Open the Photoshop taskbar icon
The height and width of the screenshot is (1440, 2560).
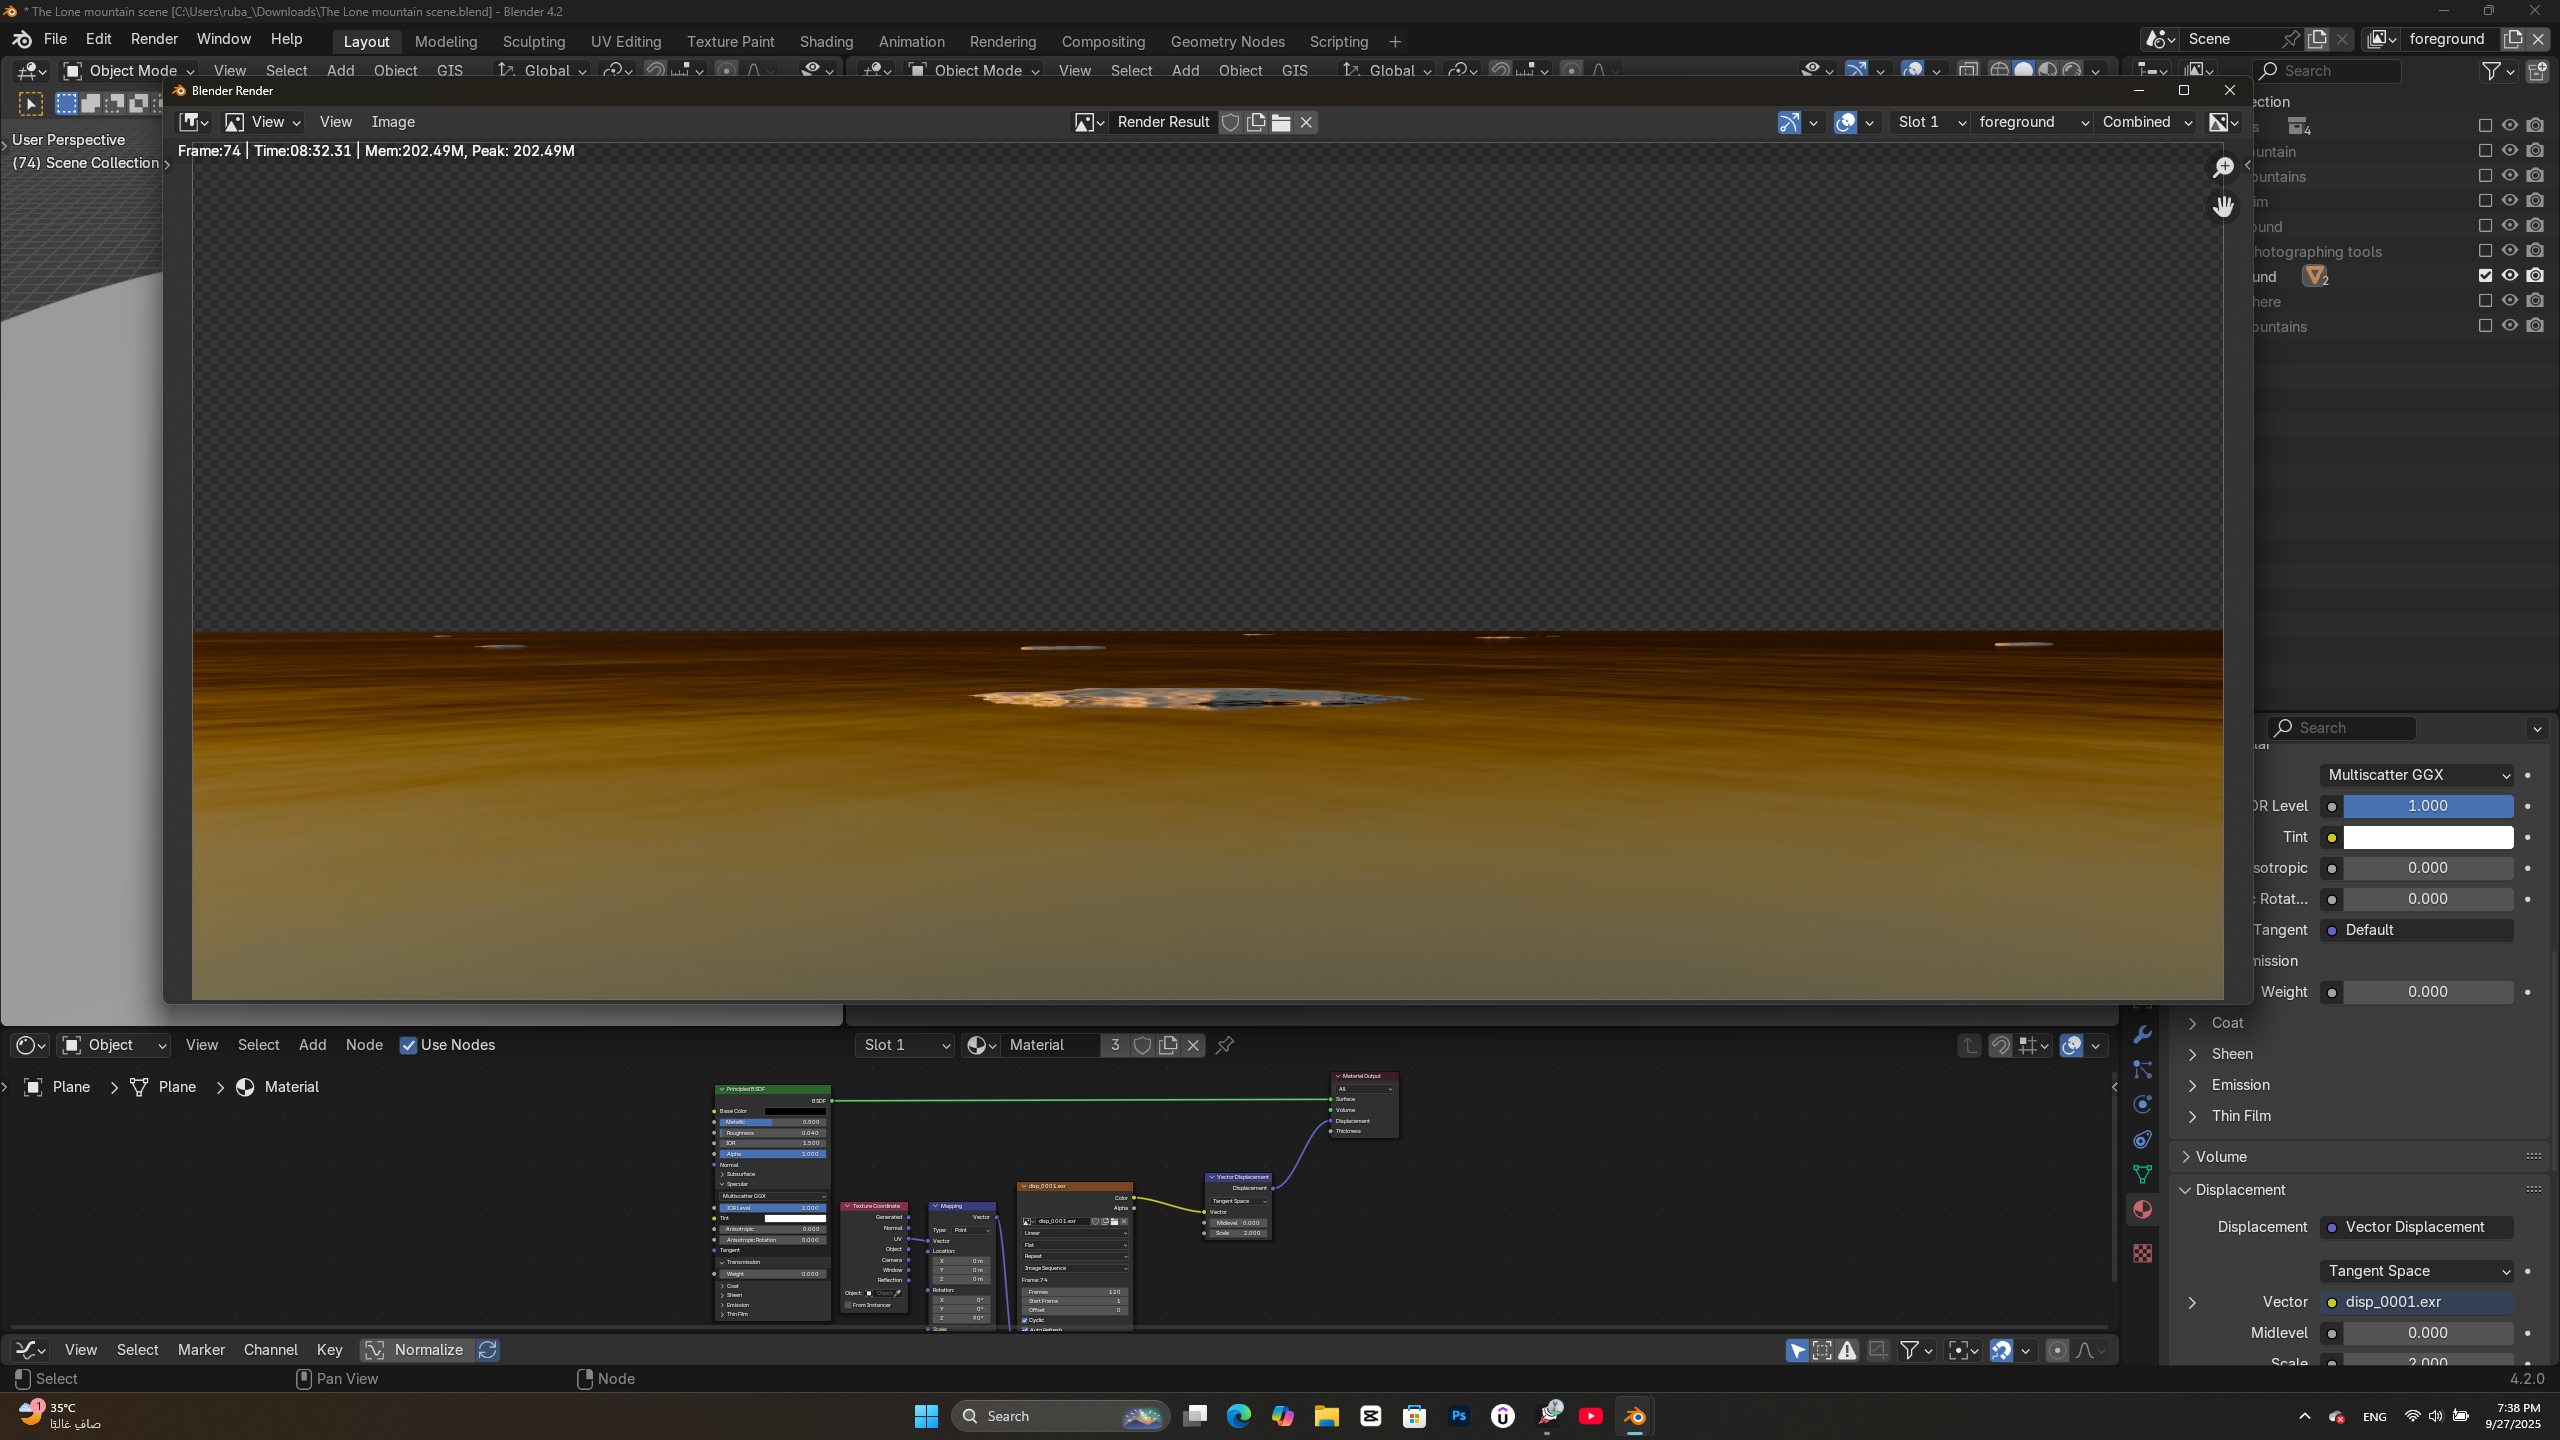click(x=1459, y=1416)
